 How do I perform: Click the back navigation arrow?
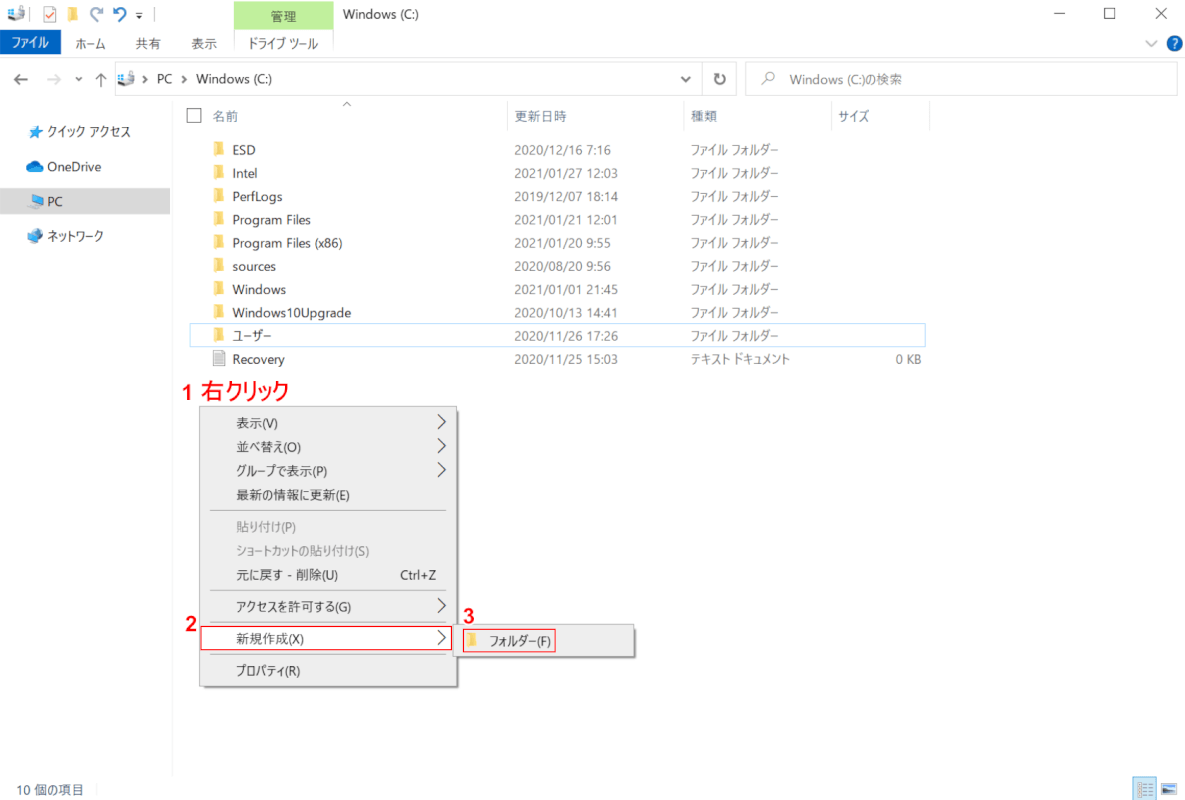tap(22, 80)
